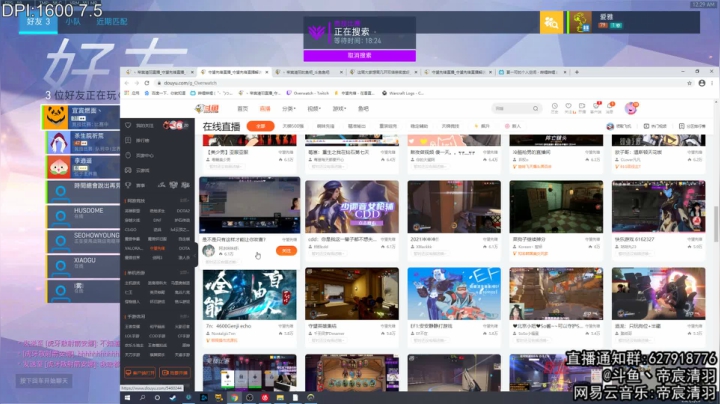Bookmark this page with the star icon
Viewport: 720px width, 404px height.
(x=689, y=83)
